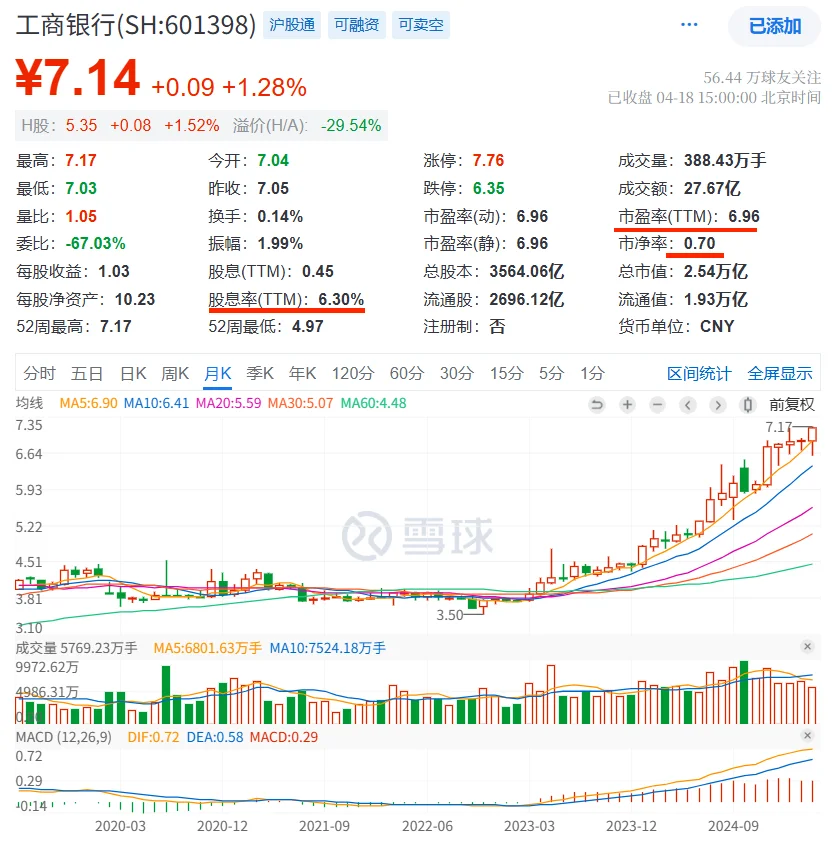Switch to the 1分 chart tab
Screen dimensions: 834x845
(592, 373)
